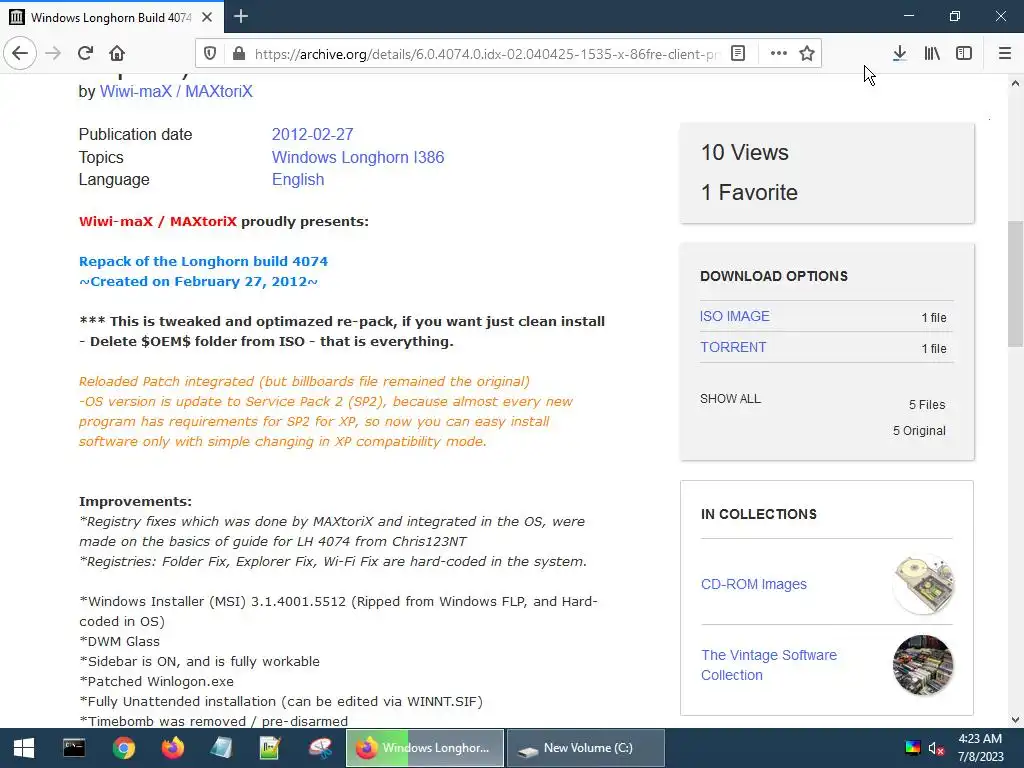Viewport: 1024px width, 768px height.
Task: Open The Vintage Software Collection link
Action: coord(769,665)
